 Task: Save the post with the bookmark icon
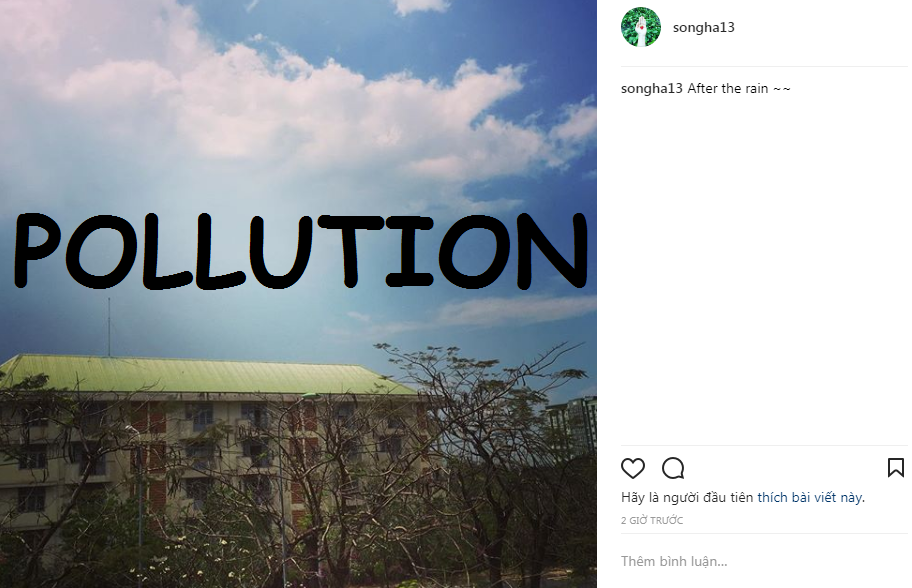pyautogui.click(x=896, y=468)
